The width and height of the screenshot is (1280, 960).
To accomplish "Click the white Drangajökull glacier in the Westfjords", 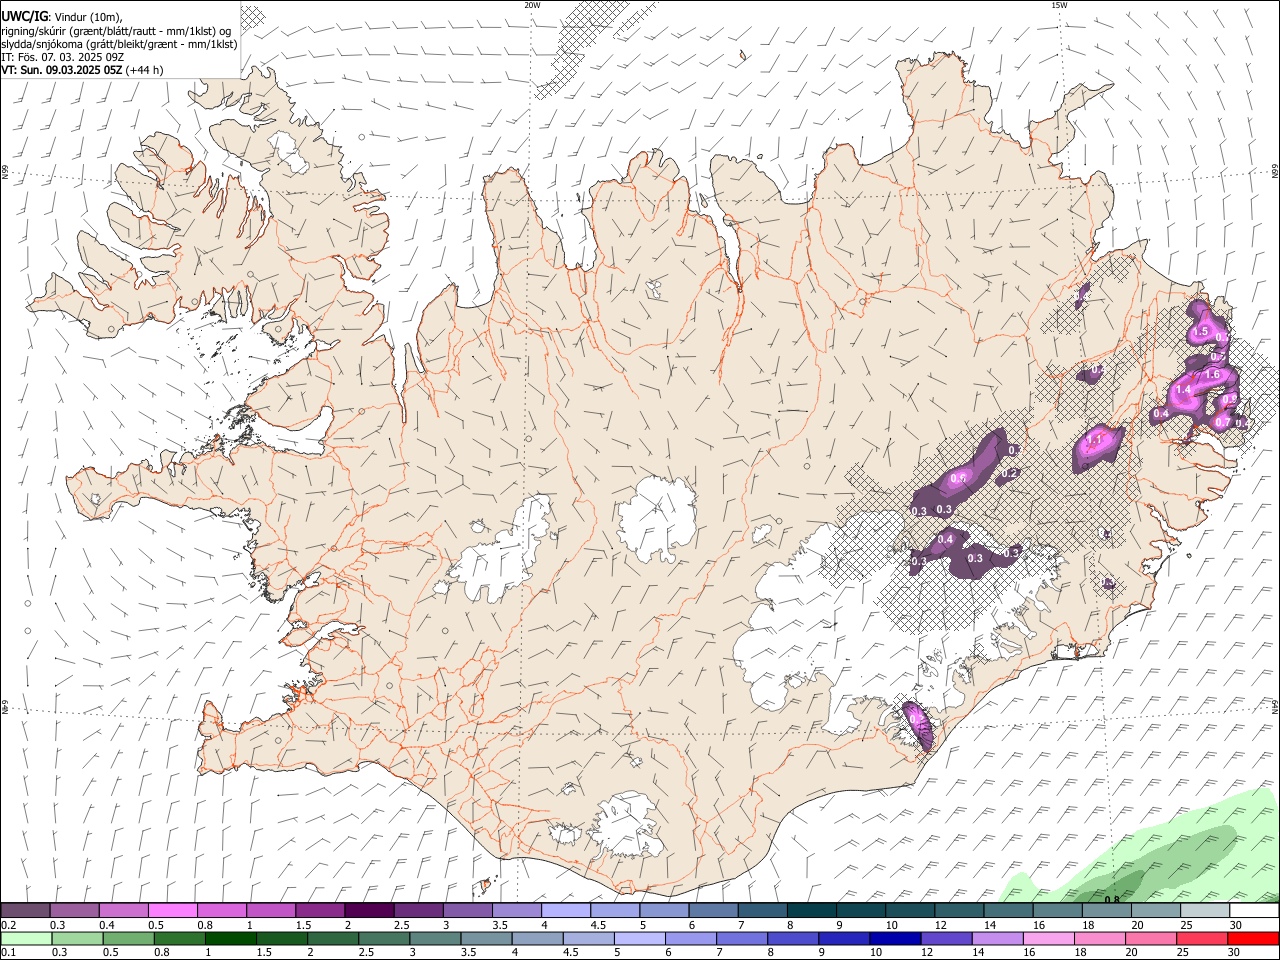I will point(291,150).
